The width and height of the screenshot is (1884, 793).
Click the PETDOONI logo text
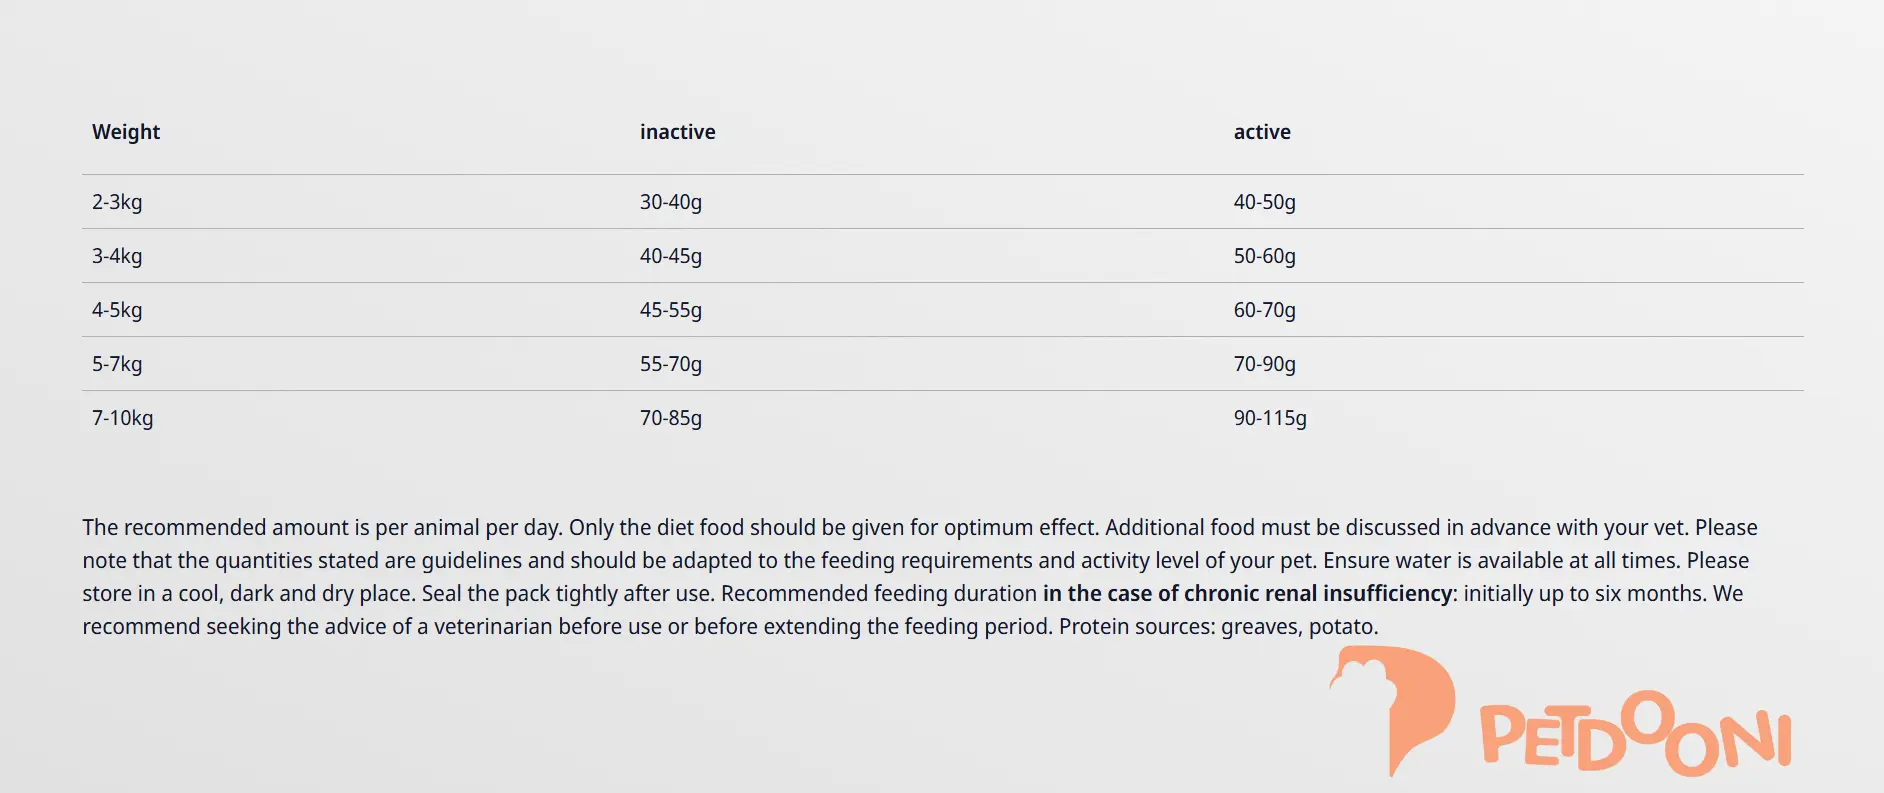point(1634,739)
